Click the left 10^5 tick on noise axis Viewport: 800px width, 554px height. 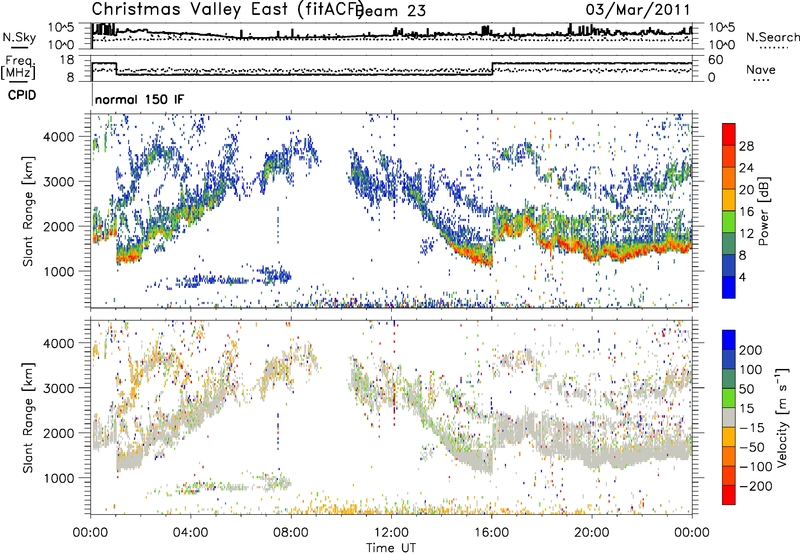(61, 27)
